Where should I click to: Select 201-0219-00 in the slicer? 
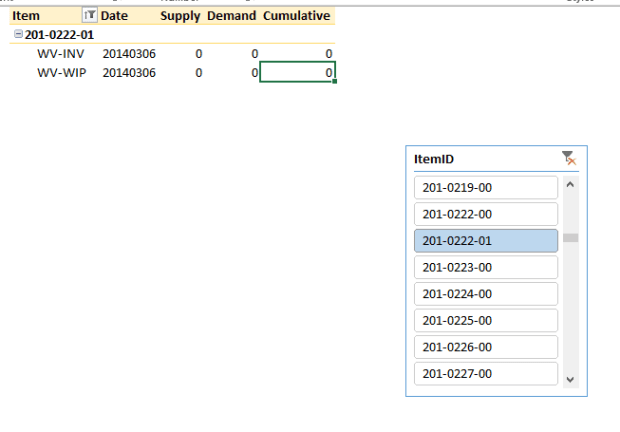485,188
